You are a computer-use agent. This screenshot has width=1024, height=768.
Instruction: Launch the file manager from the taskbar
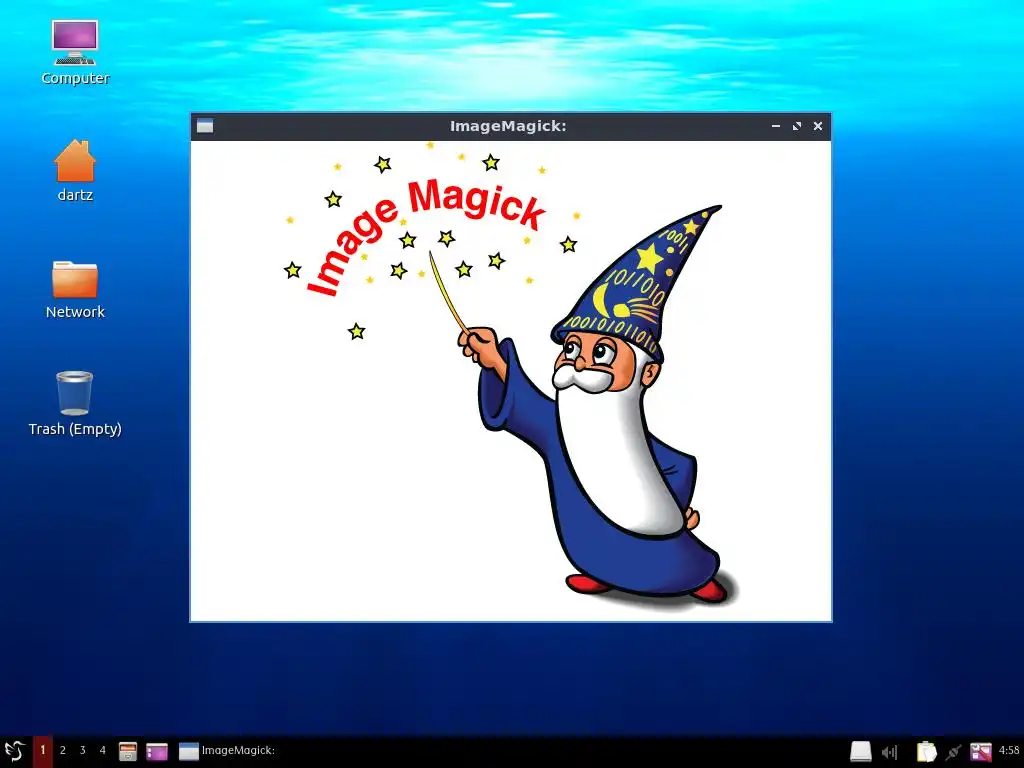click(x=128, y=752)
